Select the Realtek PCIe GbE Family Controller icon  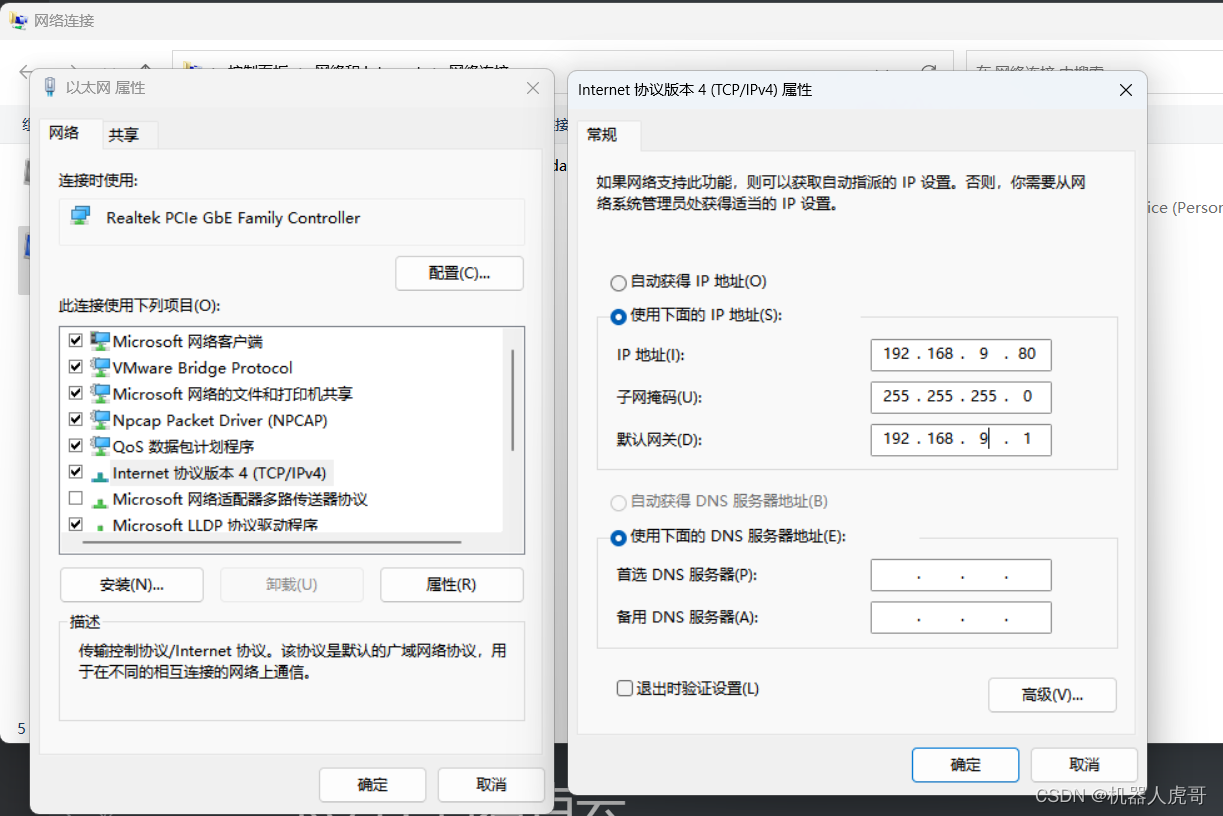click(x=82, y=217)
